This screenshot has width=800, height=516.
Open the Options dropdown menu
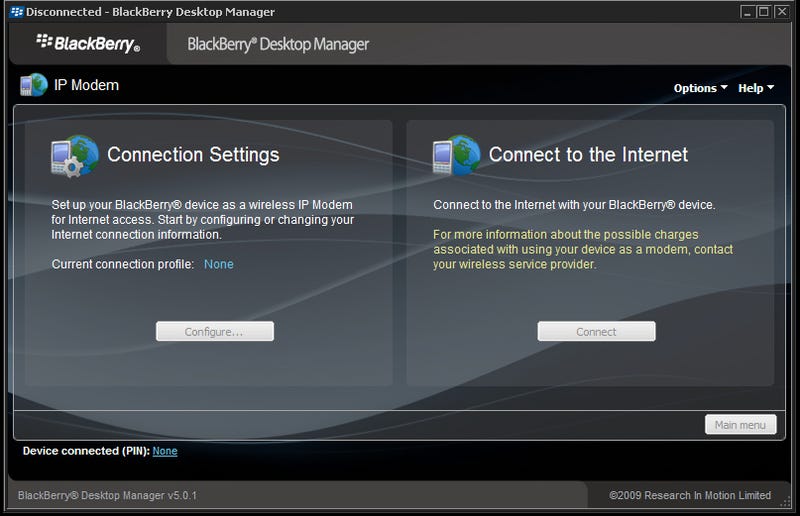(700, 88)
